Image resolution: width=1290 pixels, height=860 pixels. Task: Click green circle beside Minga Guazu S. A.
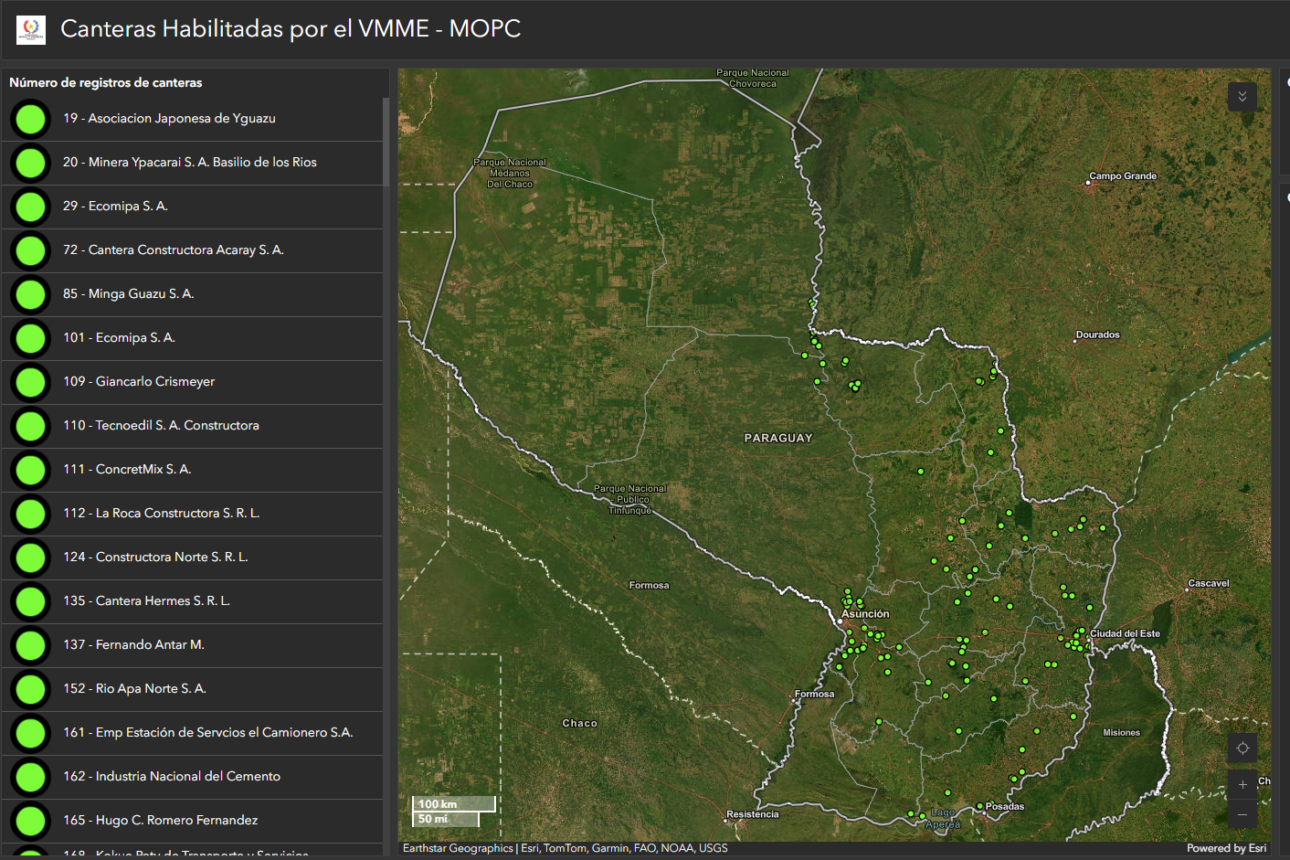[x=31, y=294]
